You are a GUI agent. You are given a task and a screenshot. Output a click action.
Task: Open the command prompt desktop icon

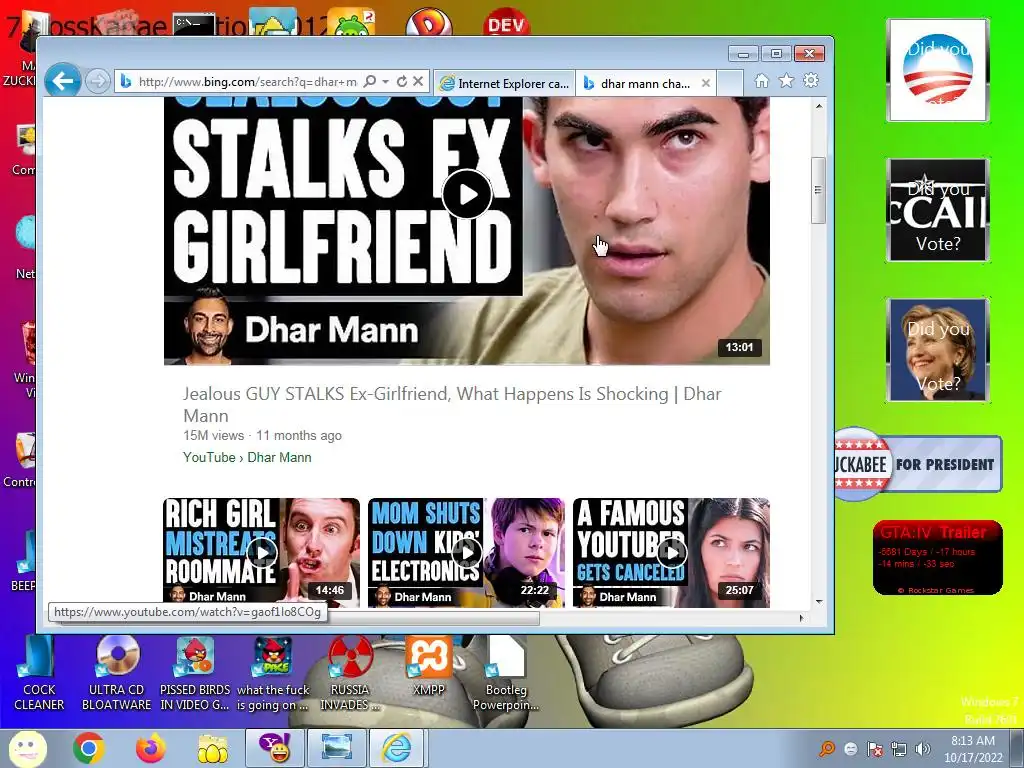coord(195,25)
